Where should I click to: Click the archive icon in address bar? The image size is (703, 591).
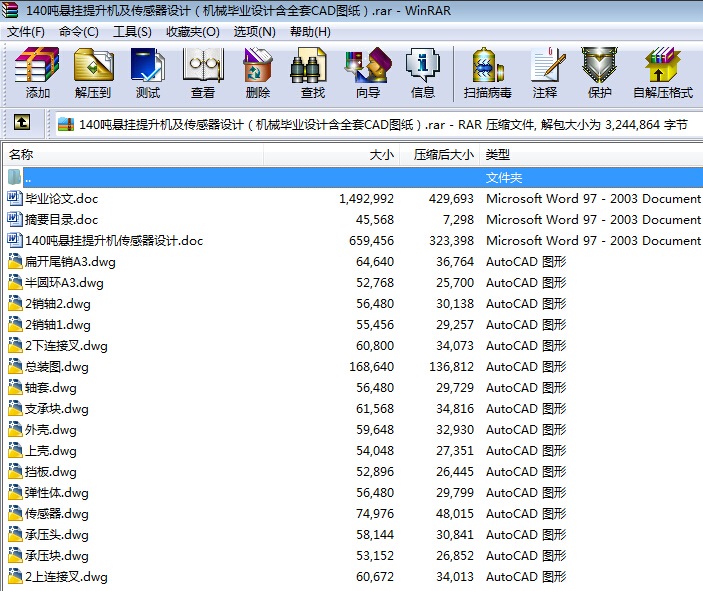tap(66, 124)
